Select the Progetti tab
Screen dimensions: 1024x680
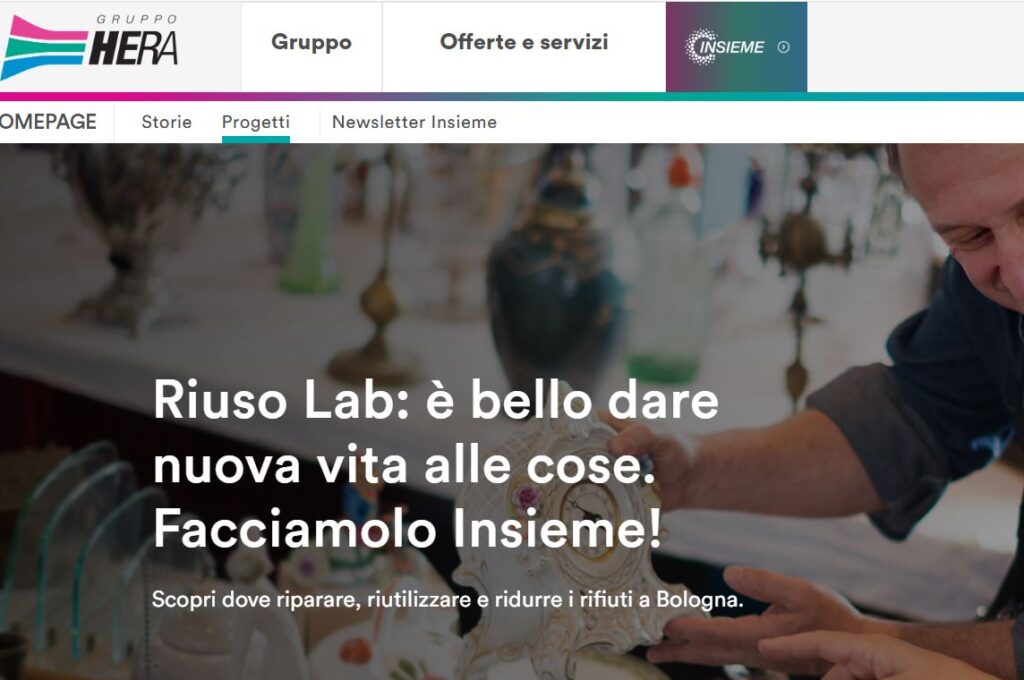click(x=256, y=122)
